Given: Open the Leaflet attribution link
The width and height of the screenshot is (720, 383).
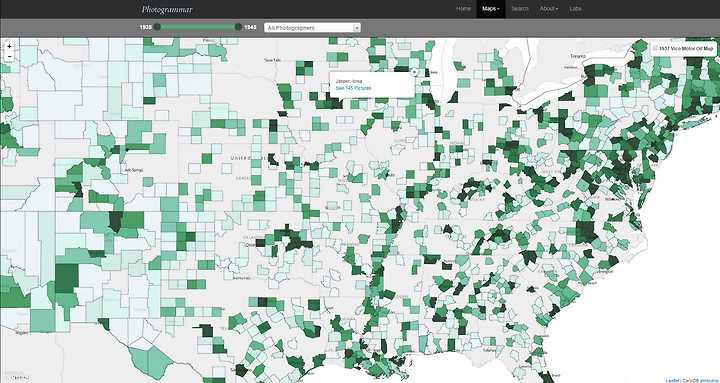Looking at the screenshot, I should (x=672, y=380).
